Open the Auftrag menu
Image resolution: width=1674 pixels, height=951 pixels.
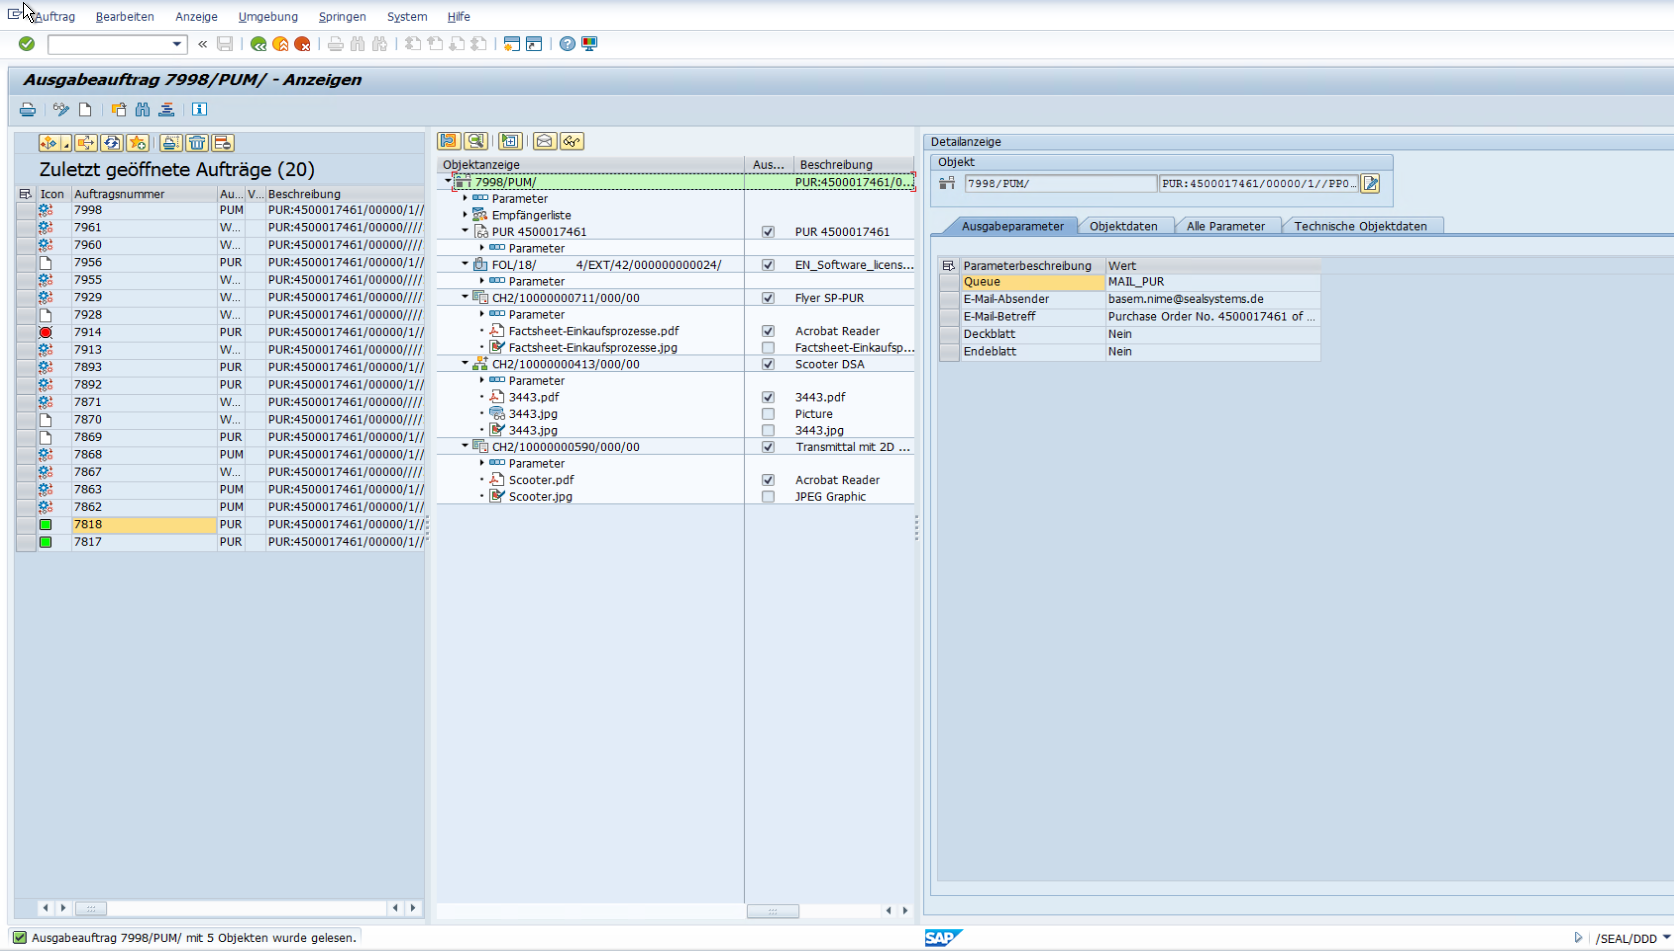coord(54,17)
